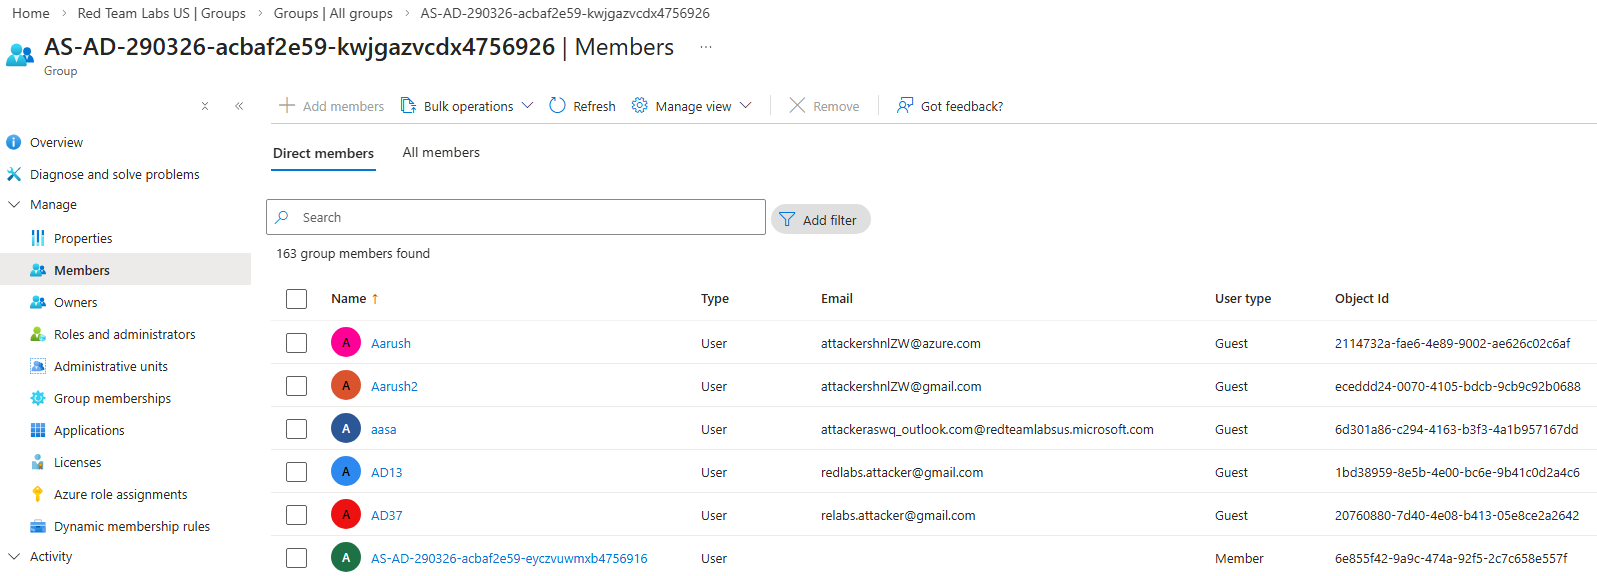This screenshot has height=576, width=1597.
Task: Click the Licenses sidebar icon
Action: pos(38,462)
